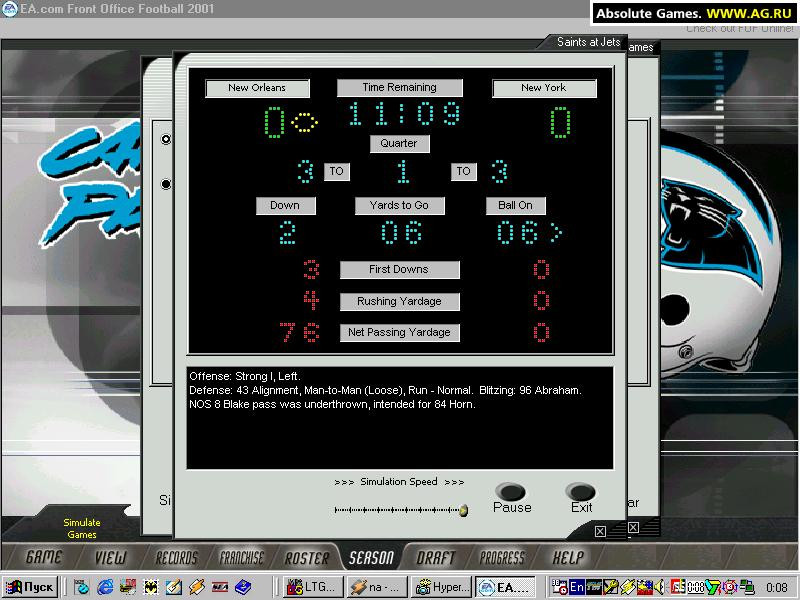Open the notepad pencil quick launch icon

click(174, 587)
